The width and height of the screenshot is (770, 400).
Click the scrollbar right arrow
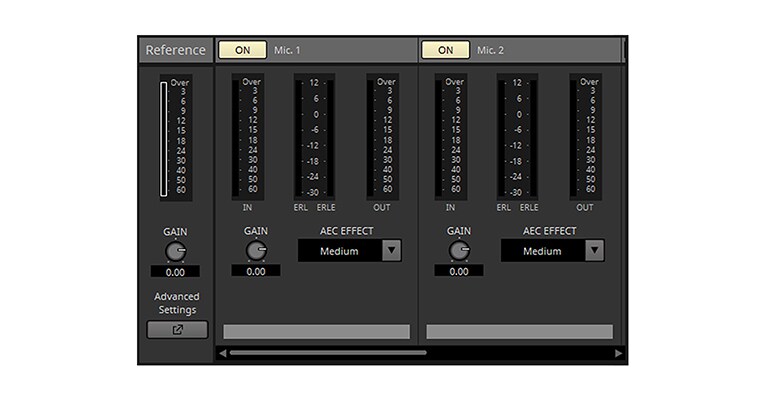click(x=619, y=353)
